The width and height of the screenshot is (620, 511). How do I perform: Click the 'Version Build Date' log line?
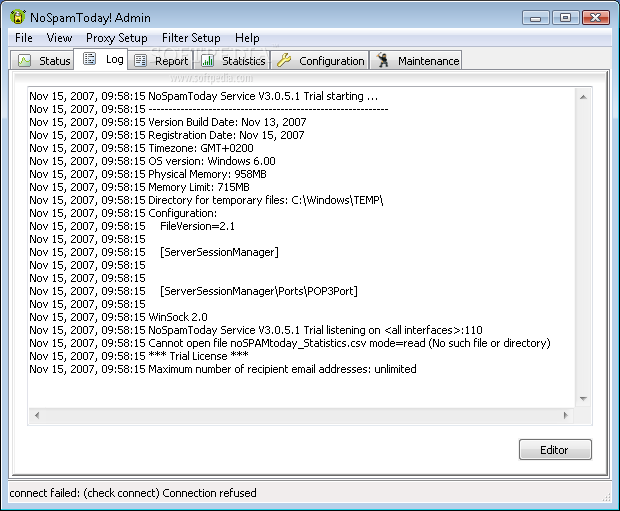coord(168,122)
